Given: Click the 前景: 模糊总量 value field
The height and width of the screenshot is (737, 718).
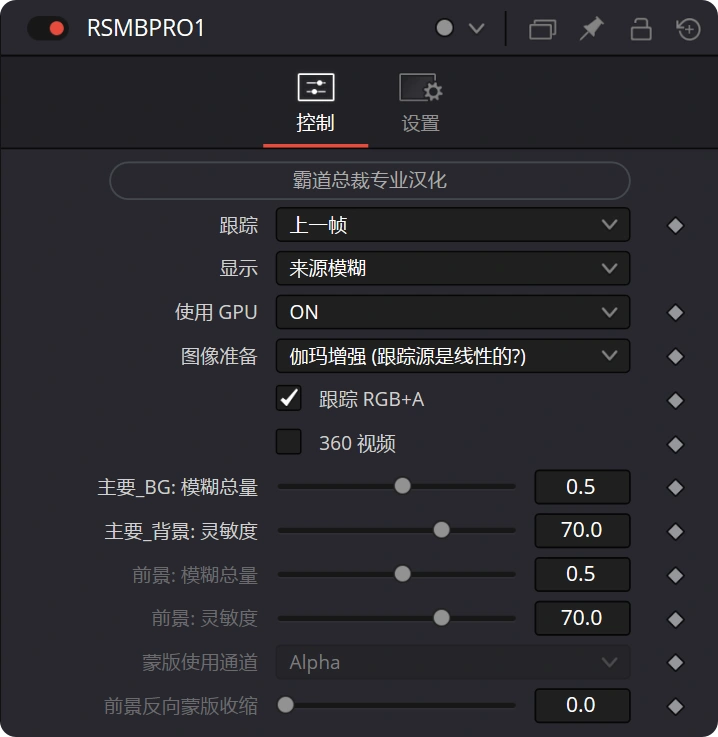Looking at the screenshot, I should (582, 574).
